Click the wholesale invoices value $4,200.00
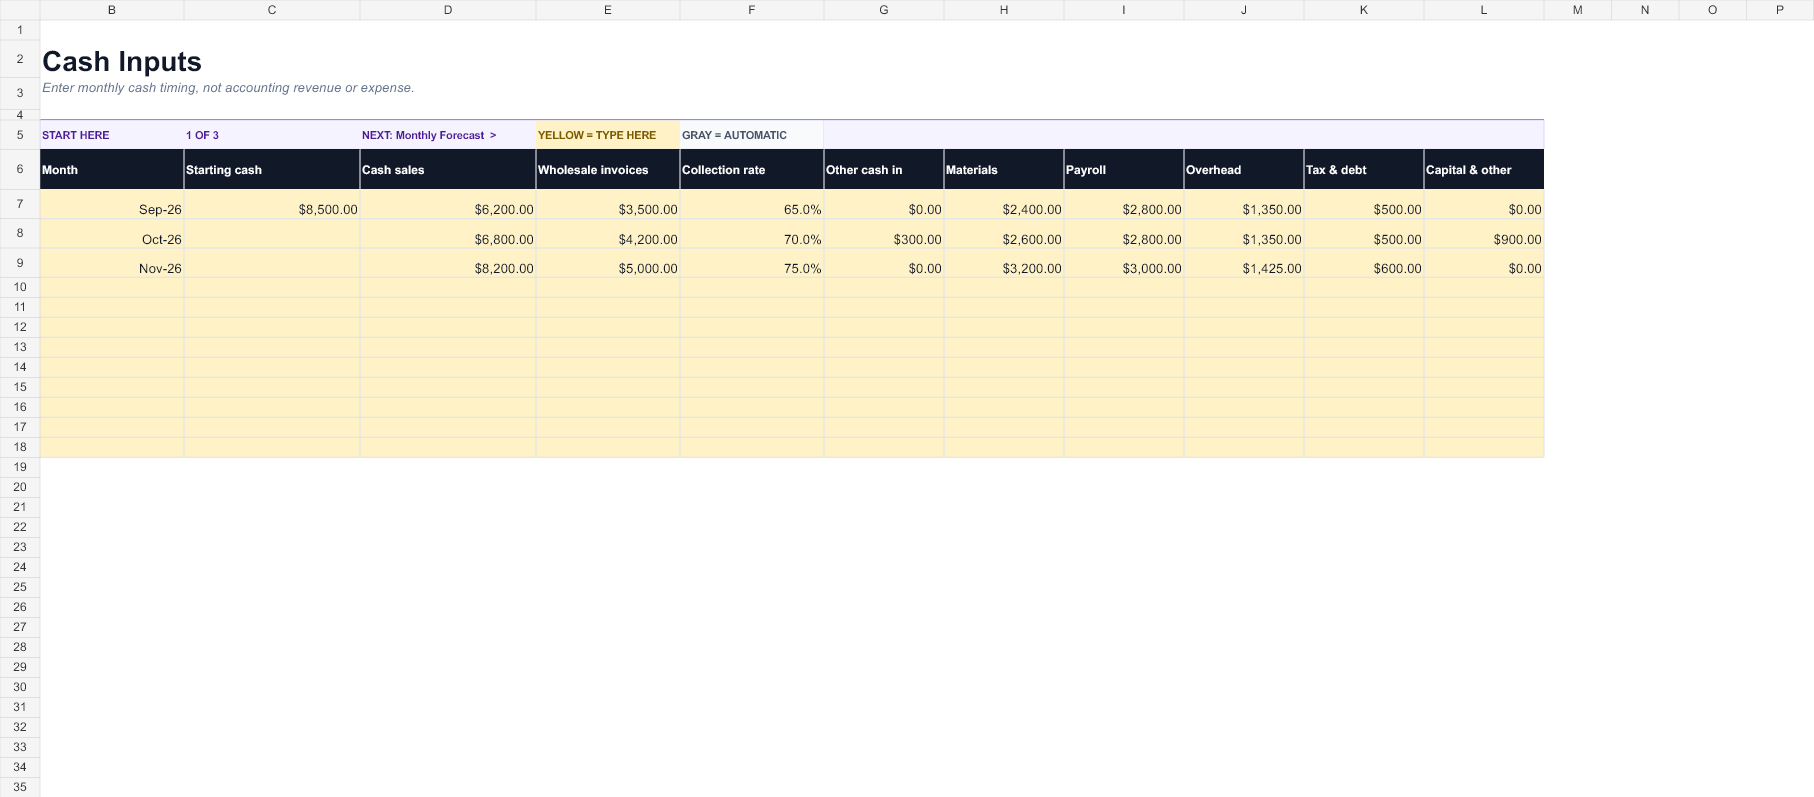 608,234
